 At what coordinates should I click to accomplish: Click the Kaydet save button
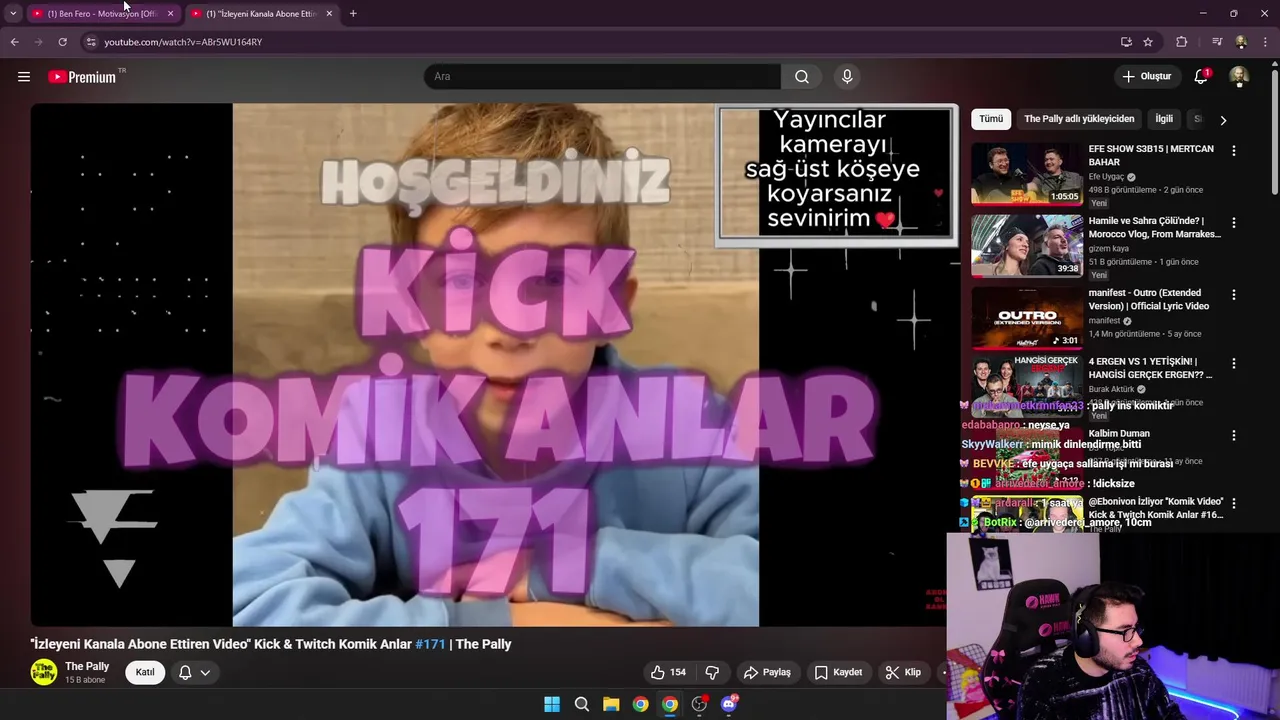tap(838, 672)
